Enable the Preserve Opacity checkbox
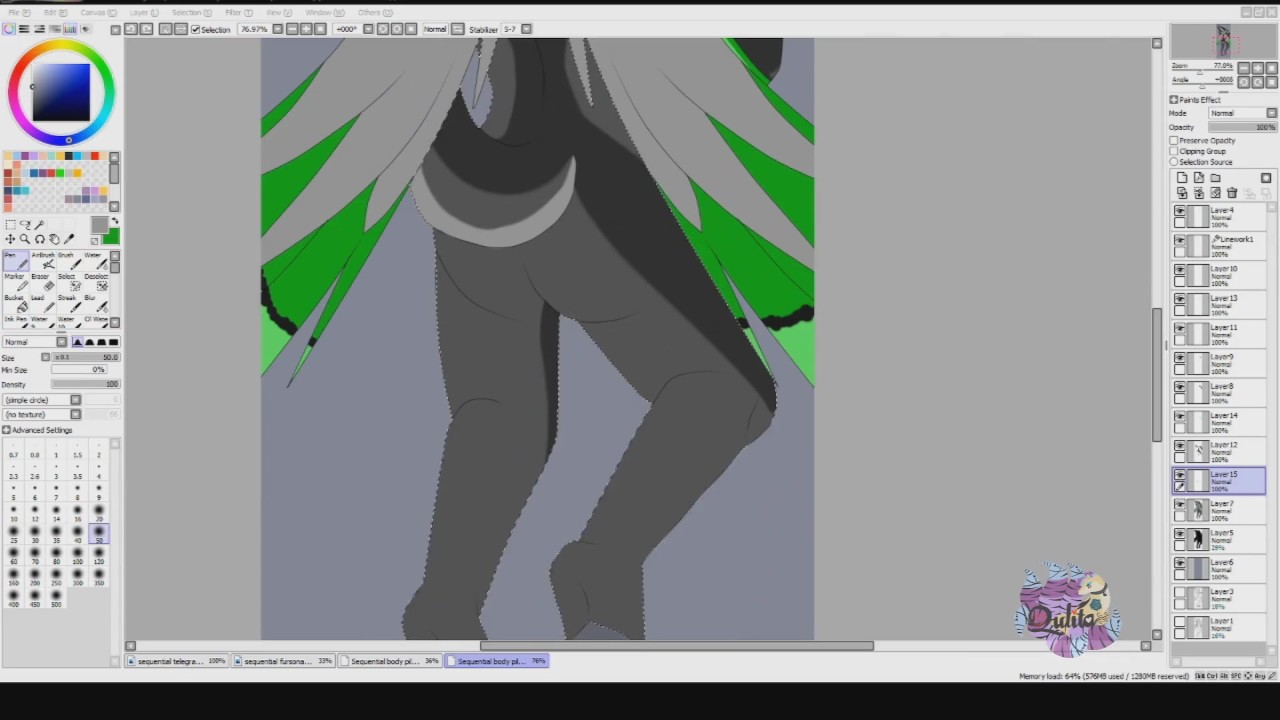Viewport: 1280px width, 720px height. pos(1174,141)
